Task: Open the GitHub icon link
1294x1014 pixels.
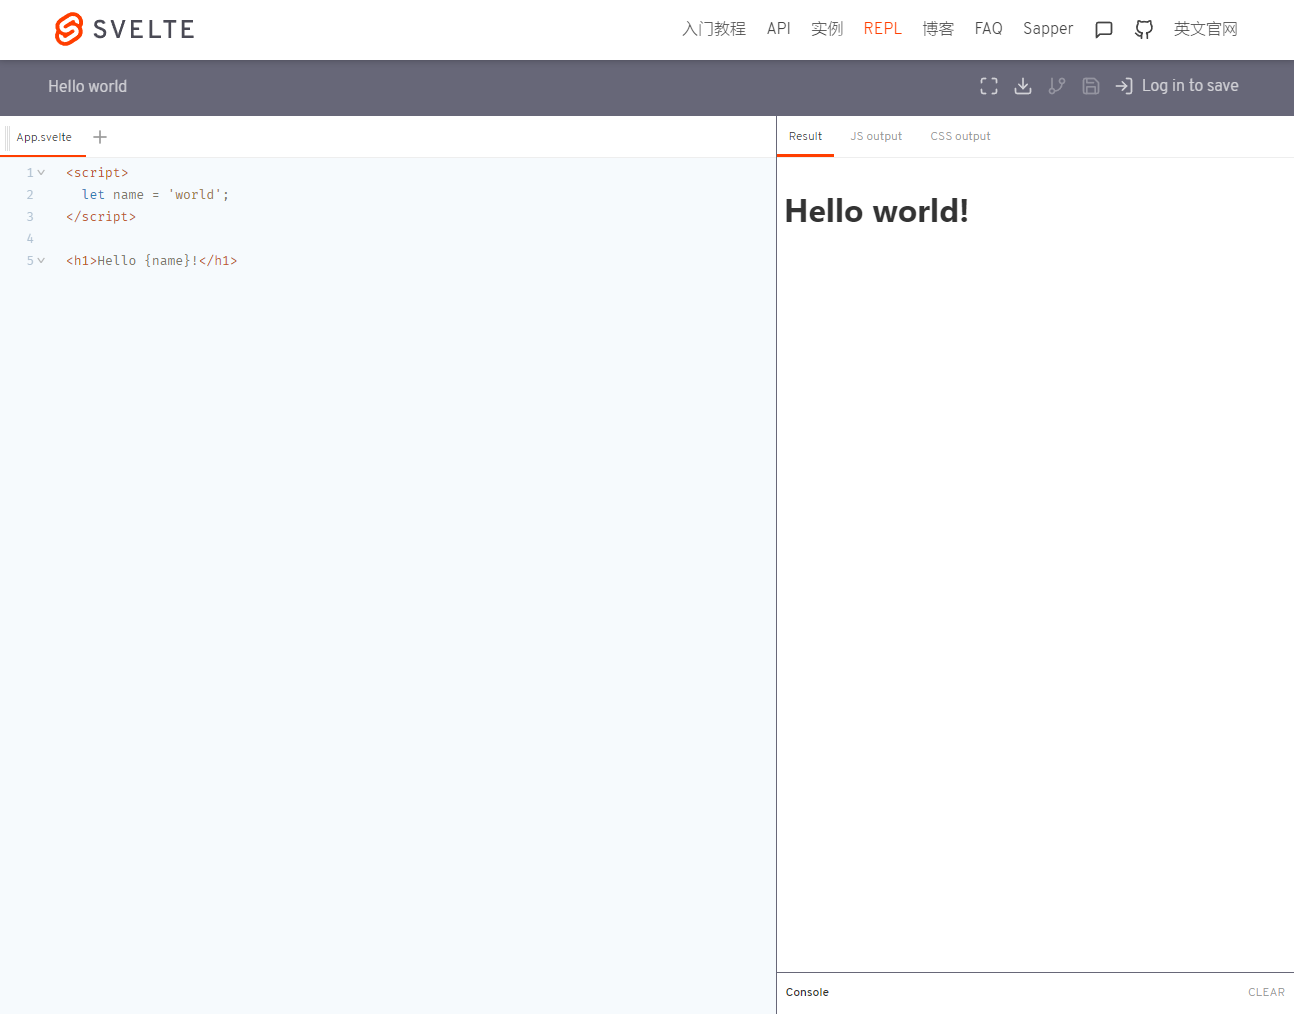Action: coord(1144,30)
